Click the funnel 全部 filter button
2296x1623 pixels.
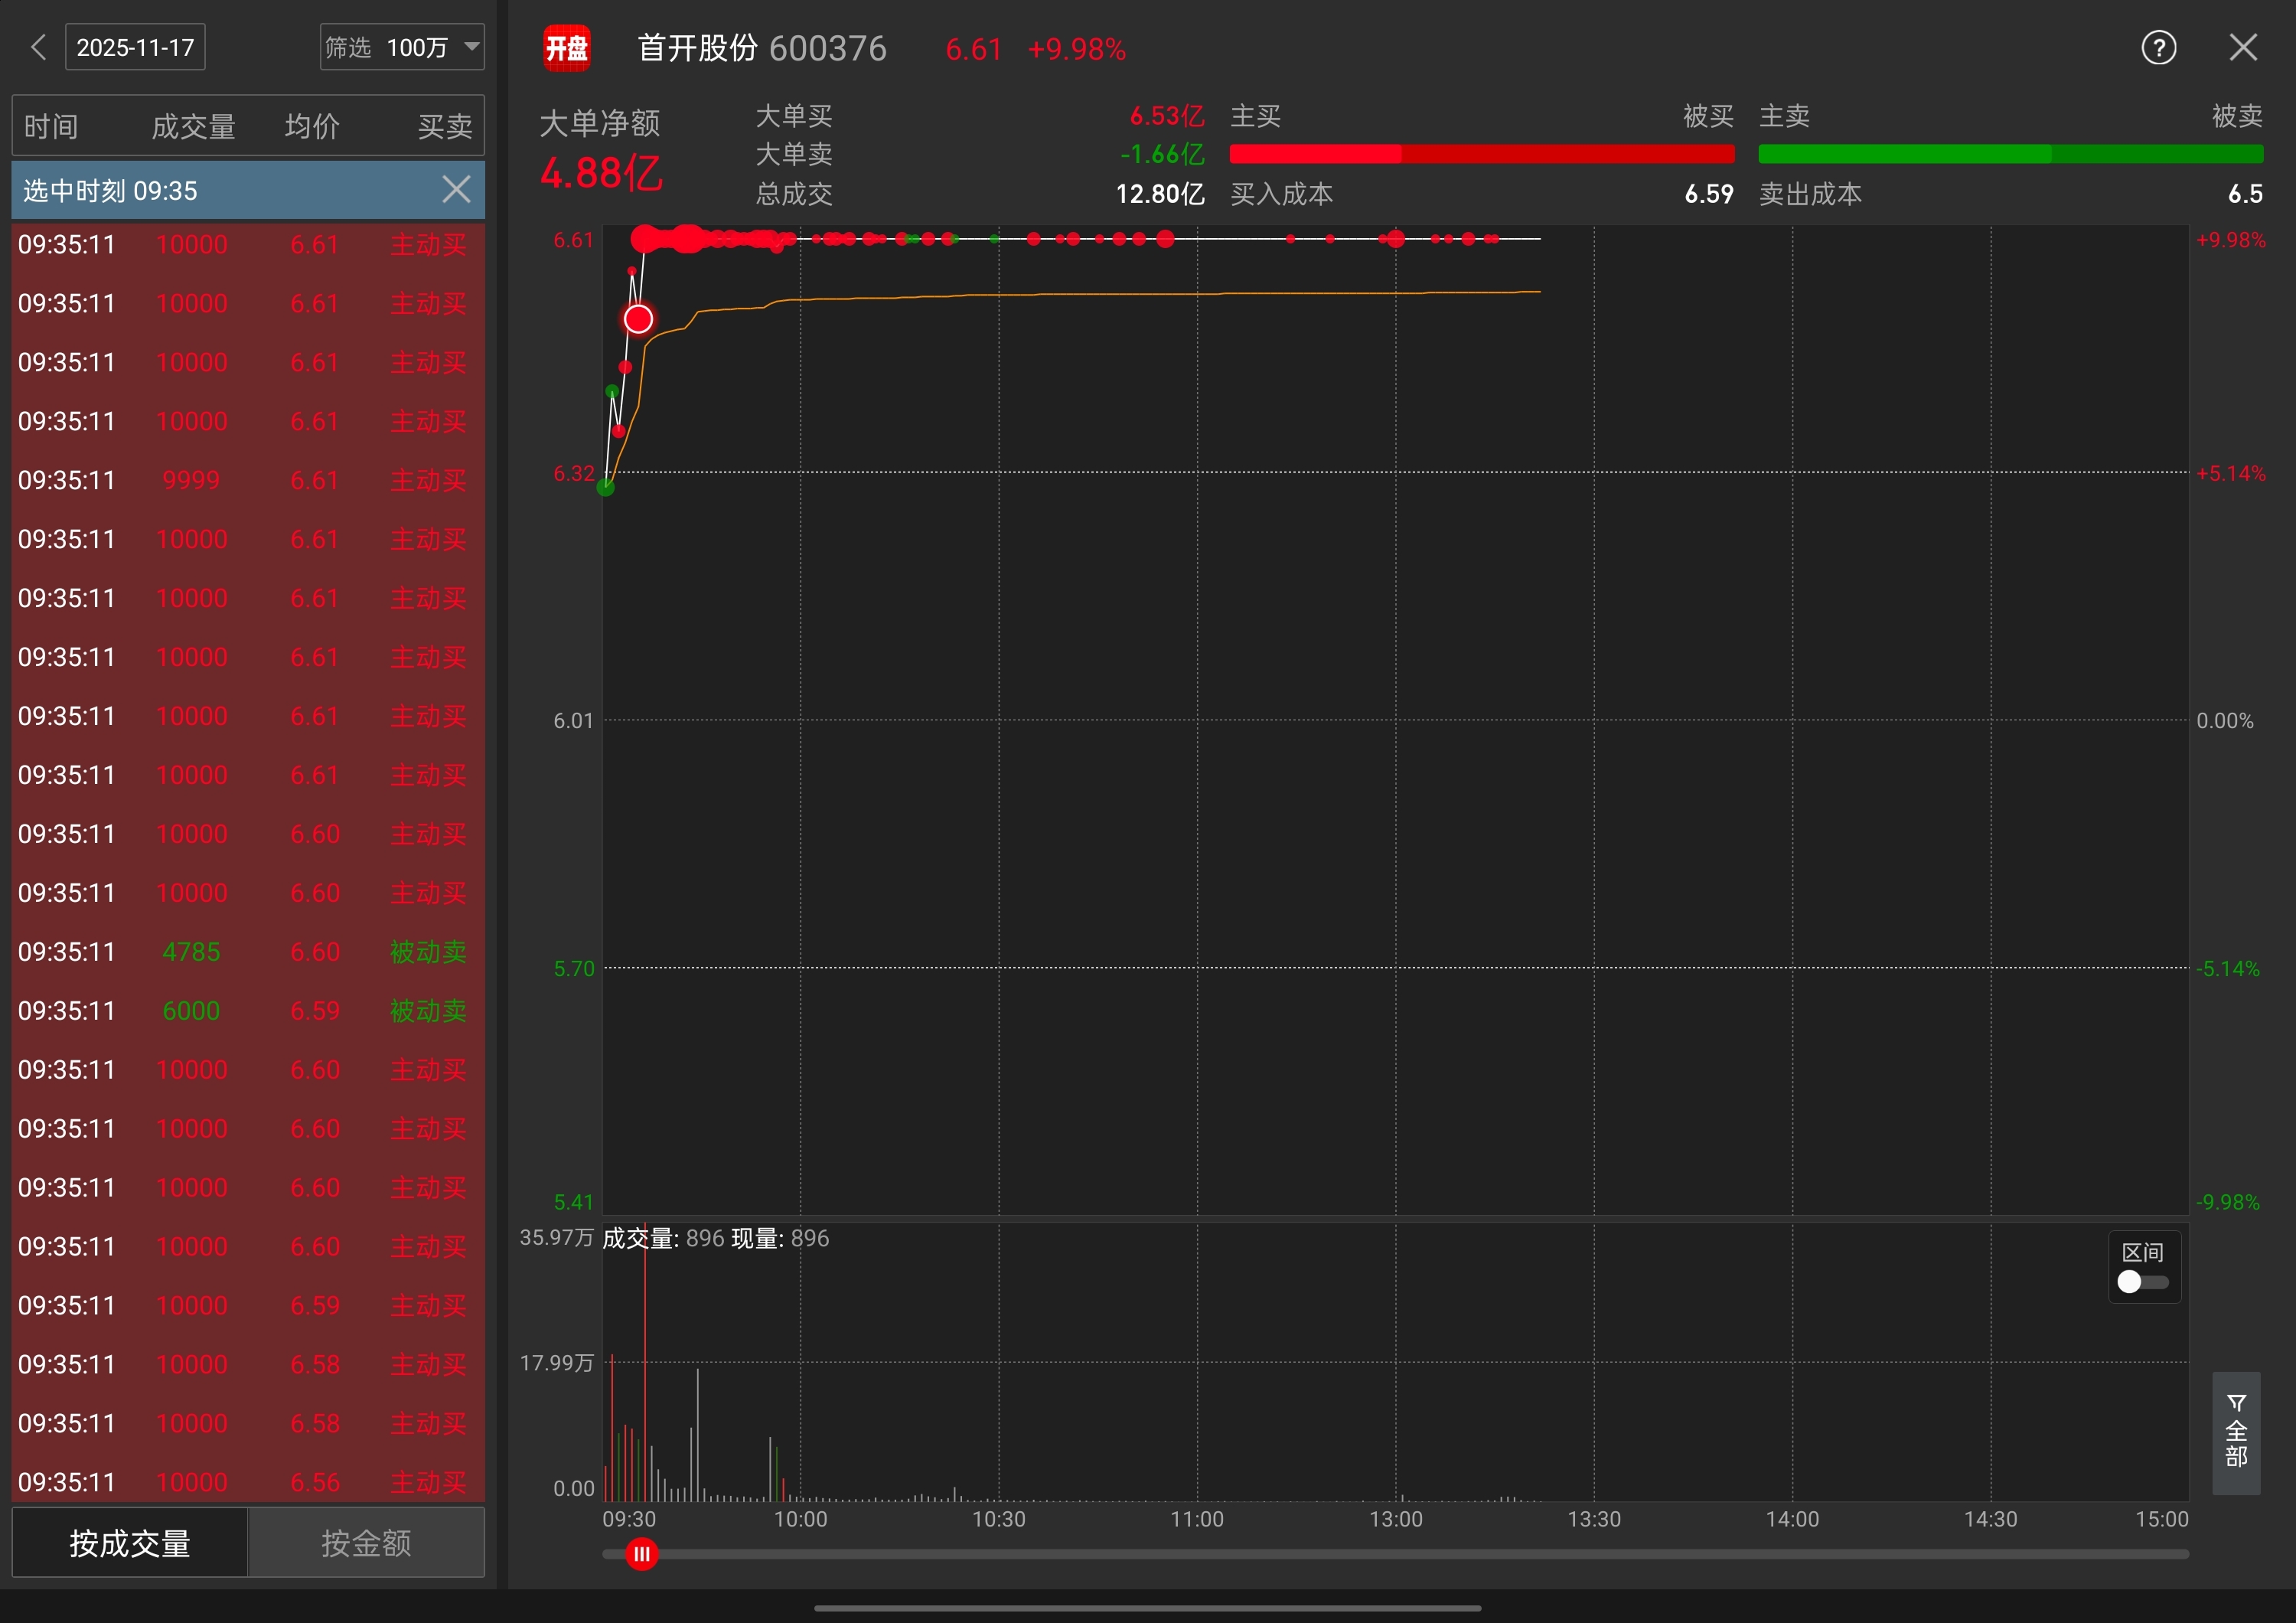coord(2236,1432)
